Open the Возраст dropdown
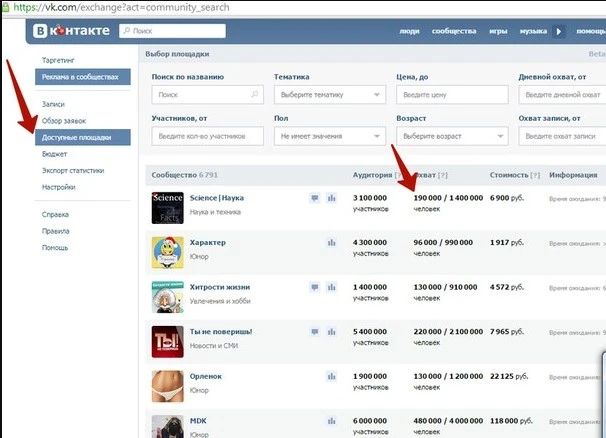Screen dimensions: 606x438 tap(452, 136)
